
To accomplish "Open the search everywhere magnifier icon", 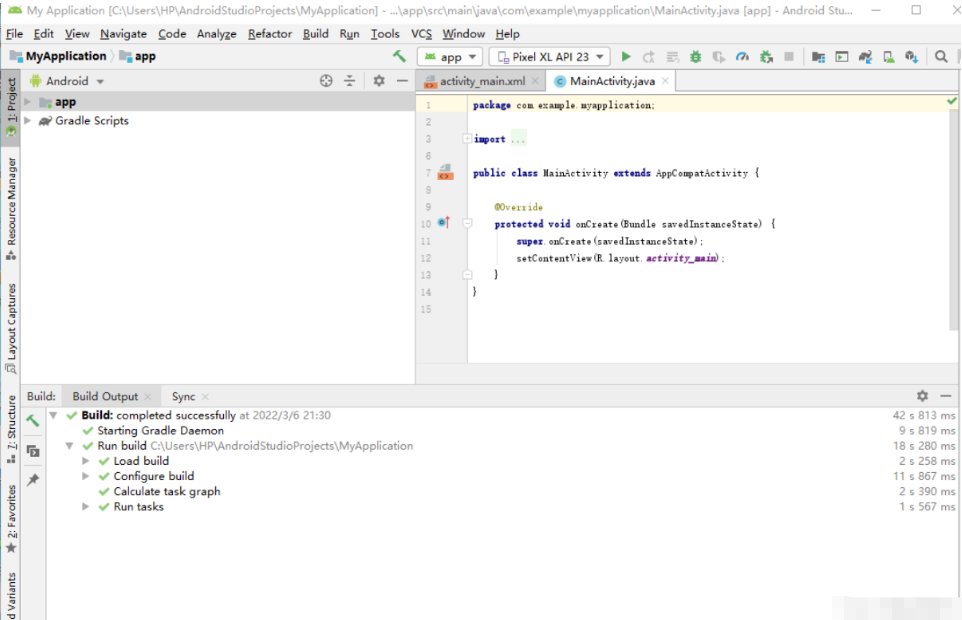I will (941, 57).
